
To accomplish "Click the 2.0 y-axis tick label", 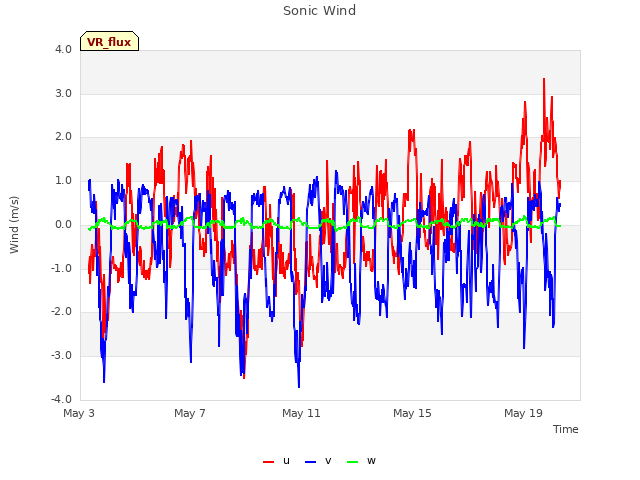I will pyautogui.click(x=63, y=137).
